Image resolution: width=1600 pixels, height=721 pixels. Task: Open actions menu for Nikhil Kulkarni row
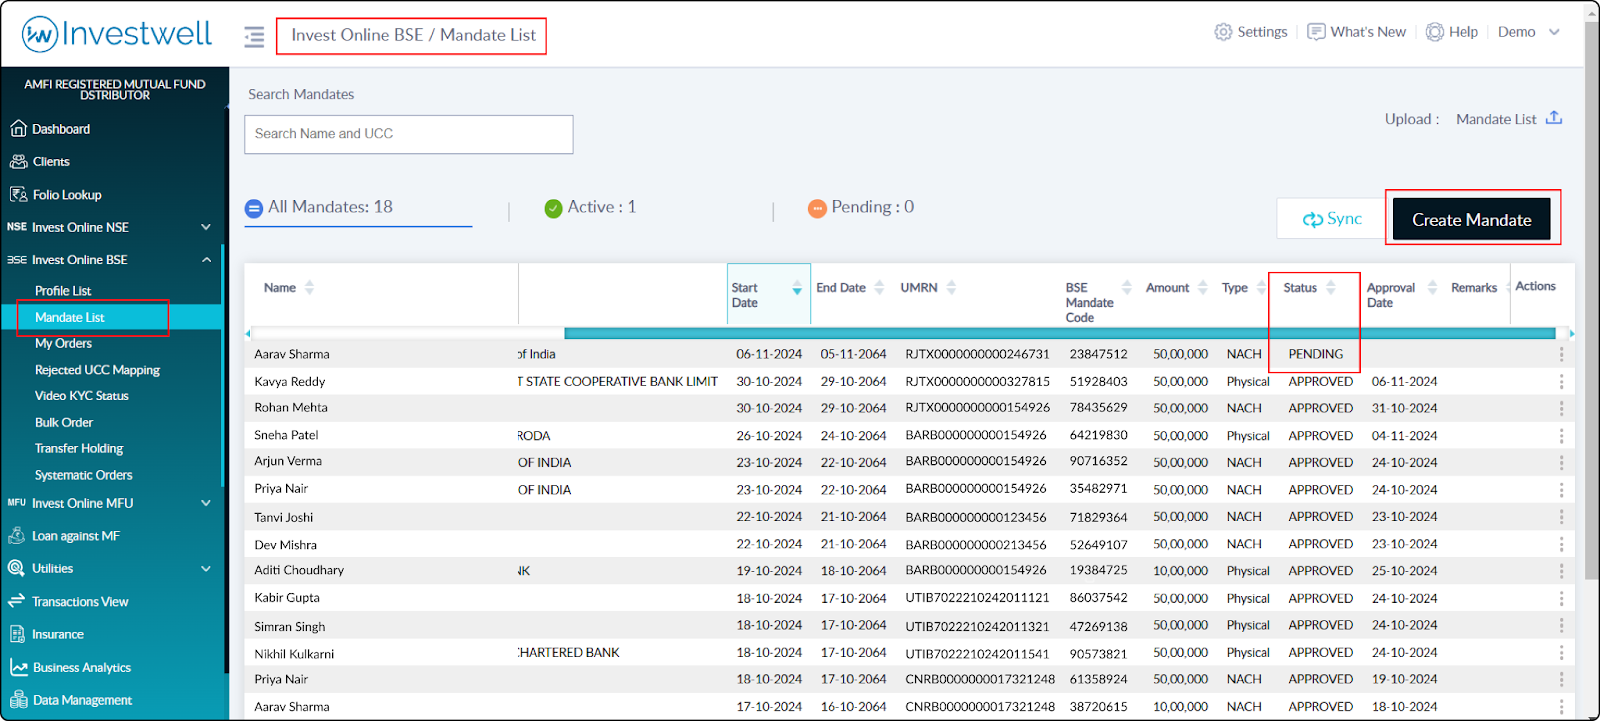[1561, 652]
